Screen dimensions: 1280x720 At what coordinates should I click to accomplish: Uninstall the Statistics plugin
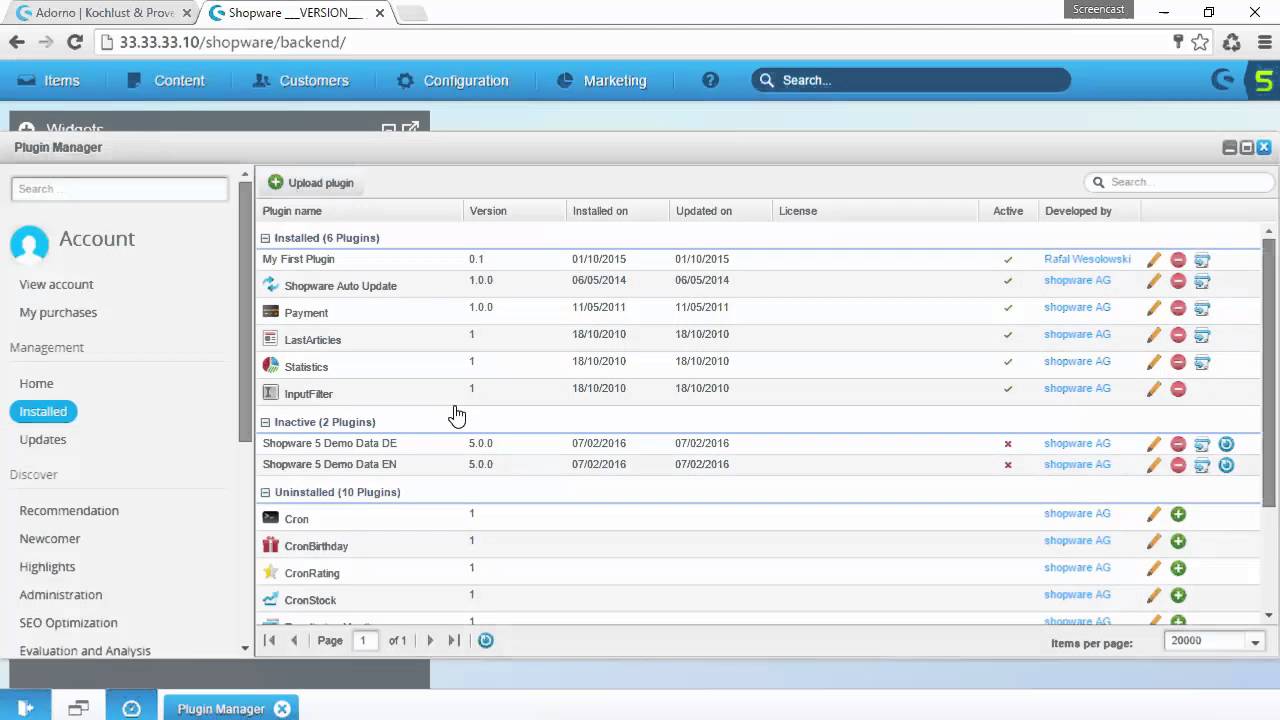[x=1178, y=363]
